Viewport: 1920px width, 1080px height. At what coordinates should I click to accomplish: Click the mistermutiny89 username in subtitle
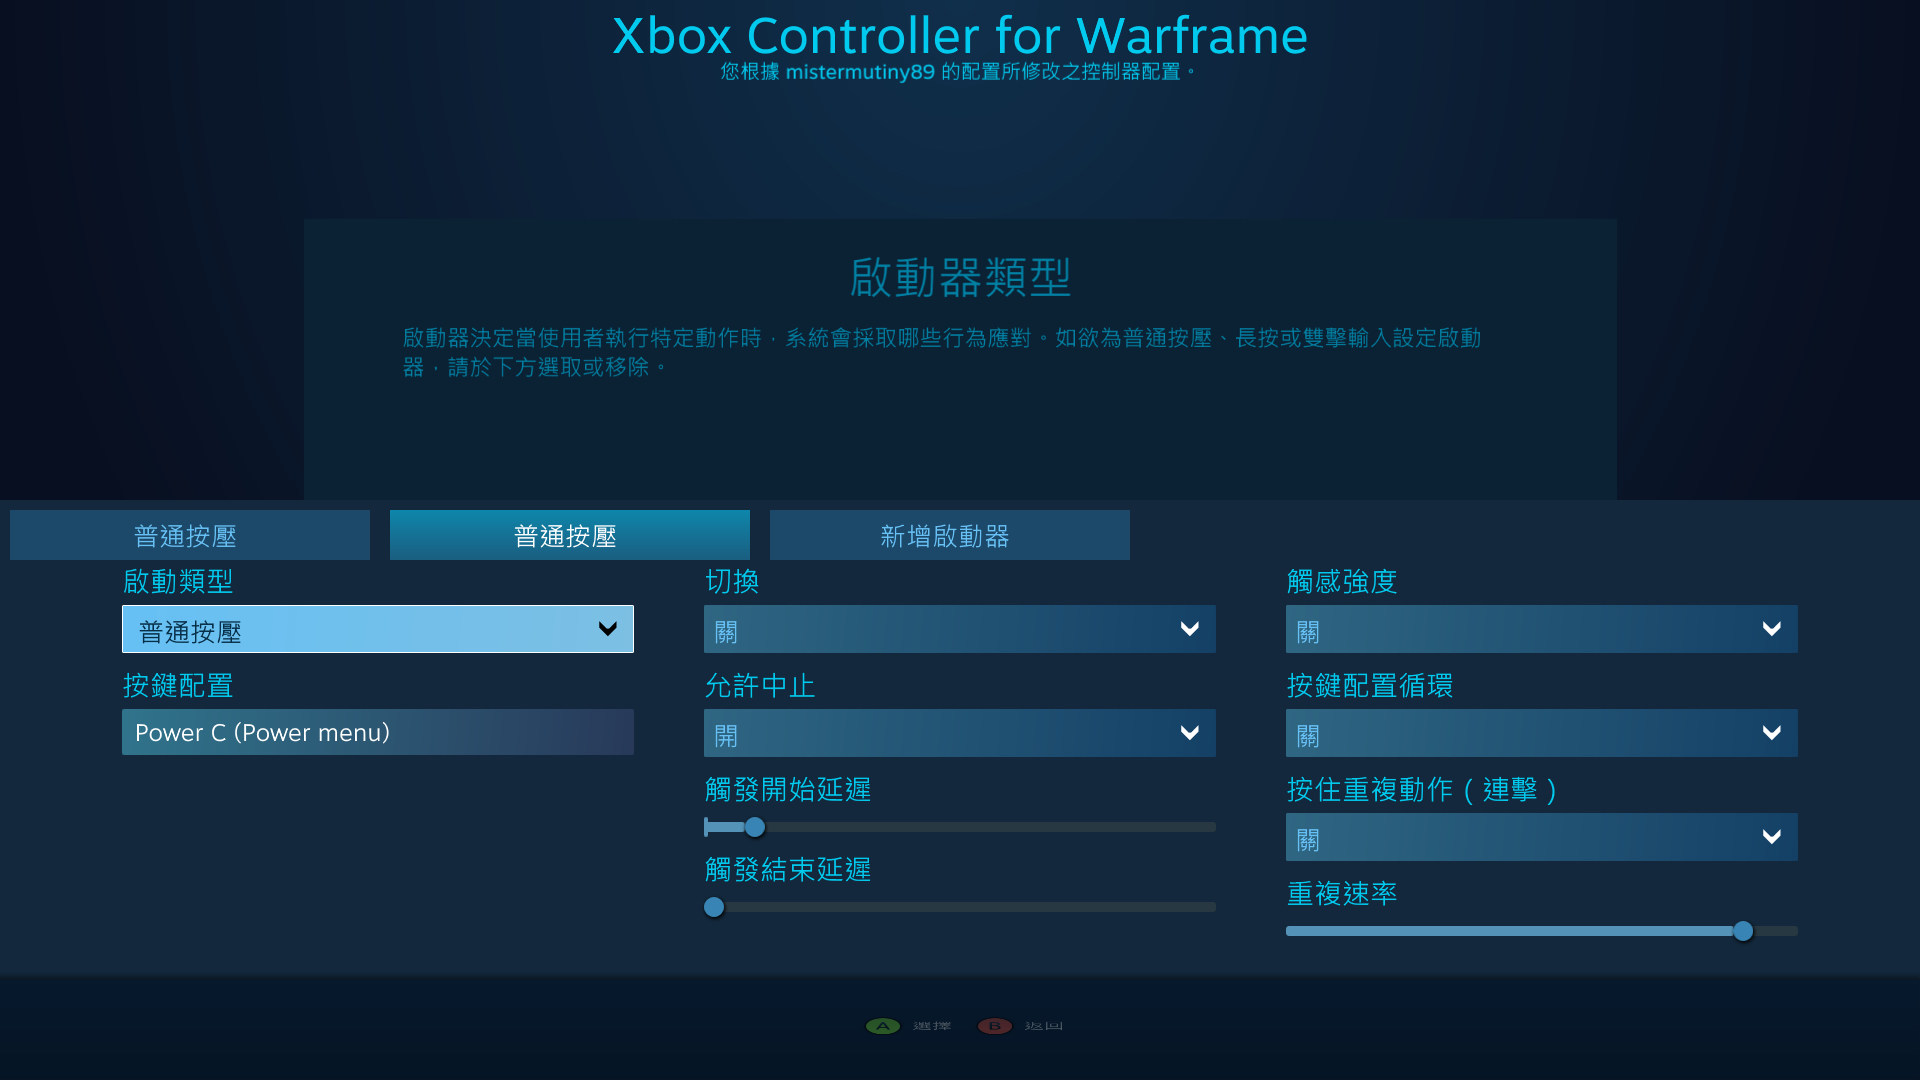862,72
